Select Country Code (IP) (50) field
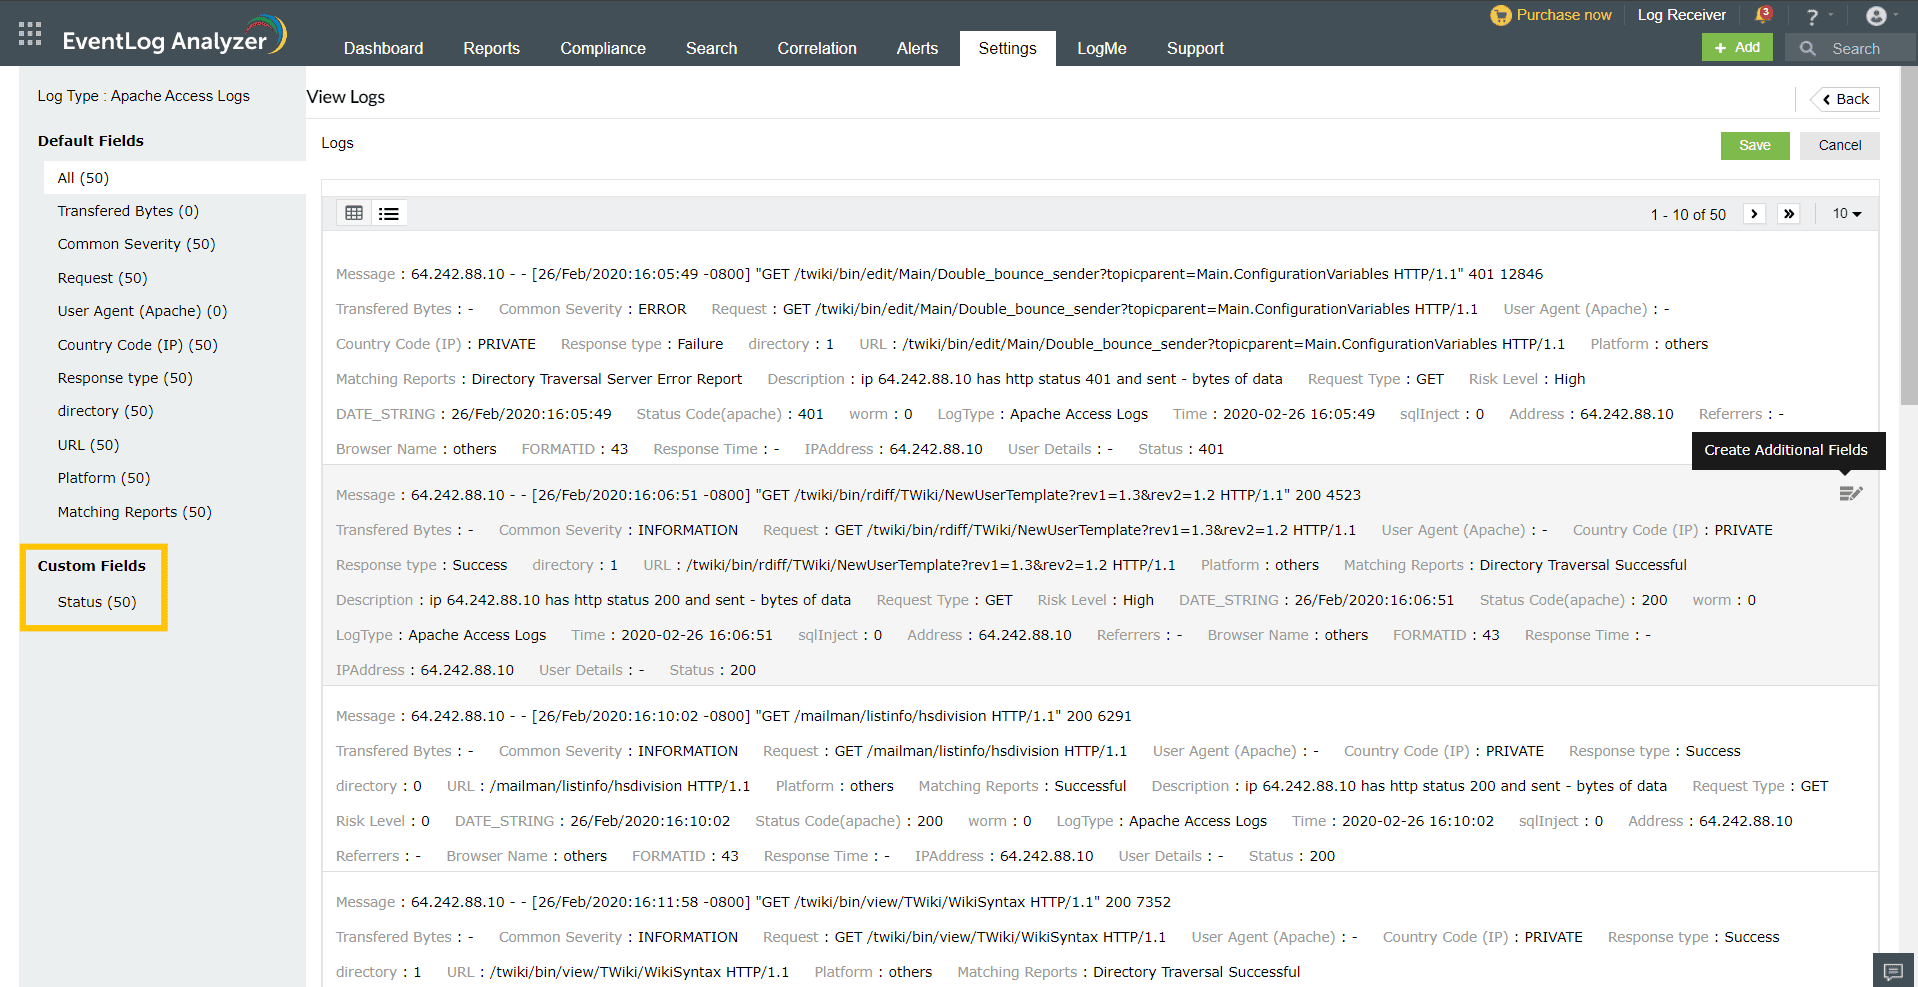This screenshot has height=987, width=1918. pos(137,345)
